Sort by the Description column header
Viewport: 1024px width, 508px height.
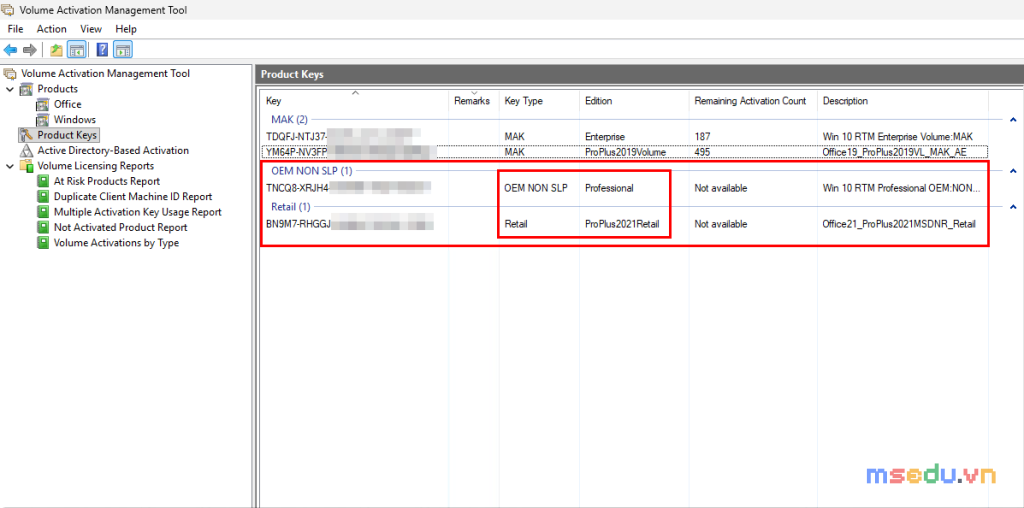[903, 101]
